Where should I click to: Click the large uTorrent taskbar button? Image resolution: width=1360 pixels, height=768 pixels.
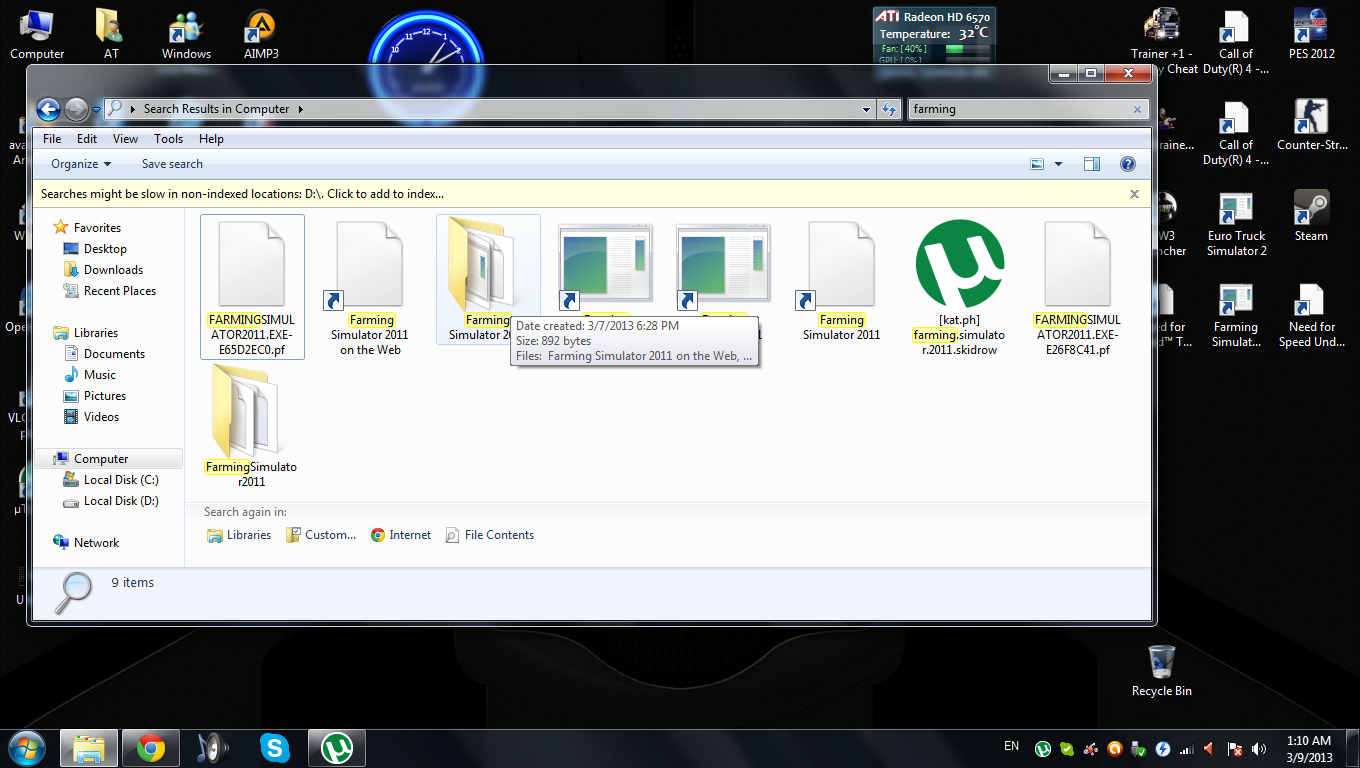coord(337,748)
